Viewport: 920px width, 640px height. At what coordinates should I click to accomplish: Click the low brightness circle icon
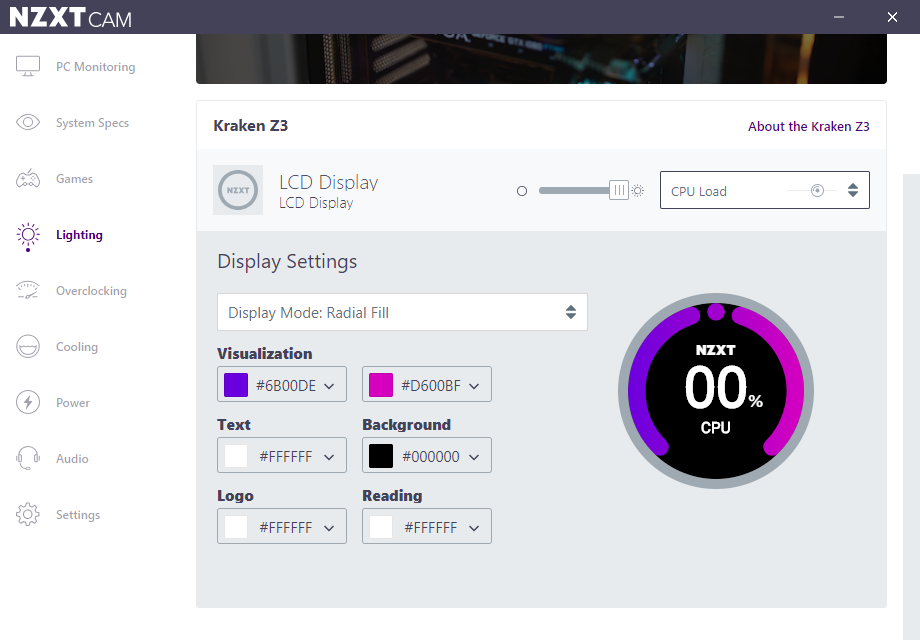point(522,191)
